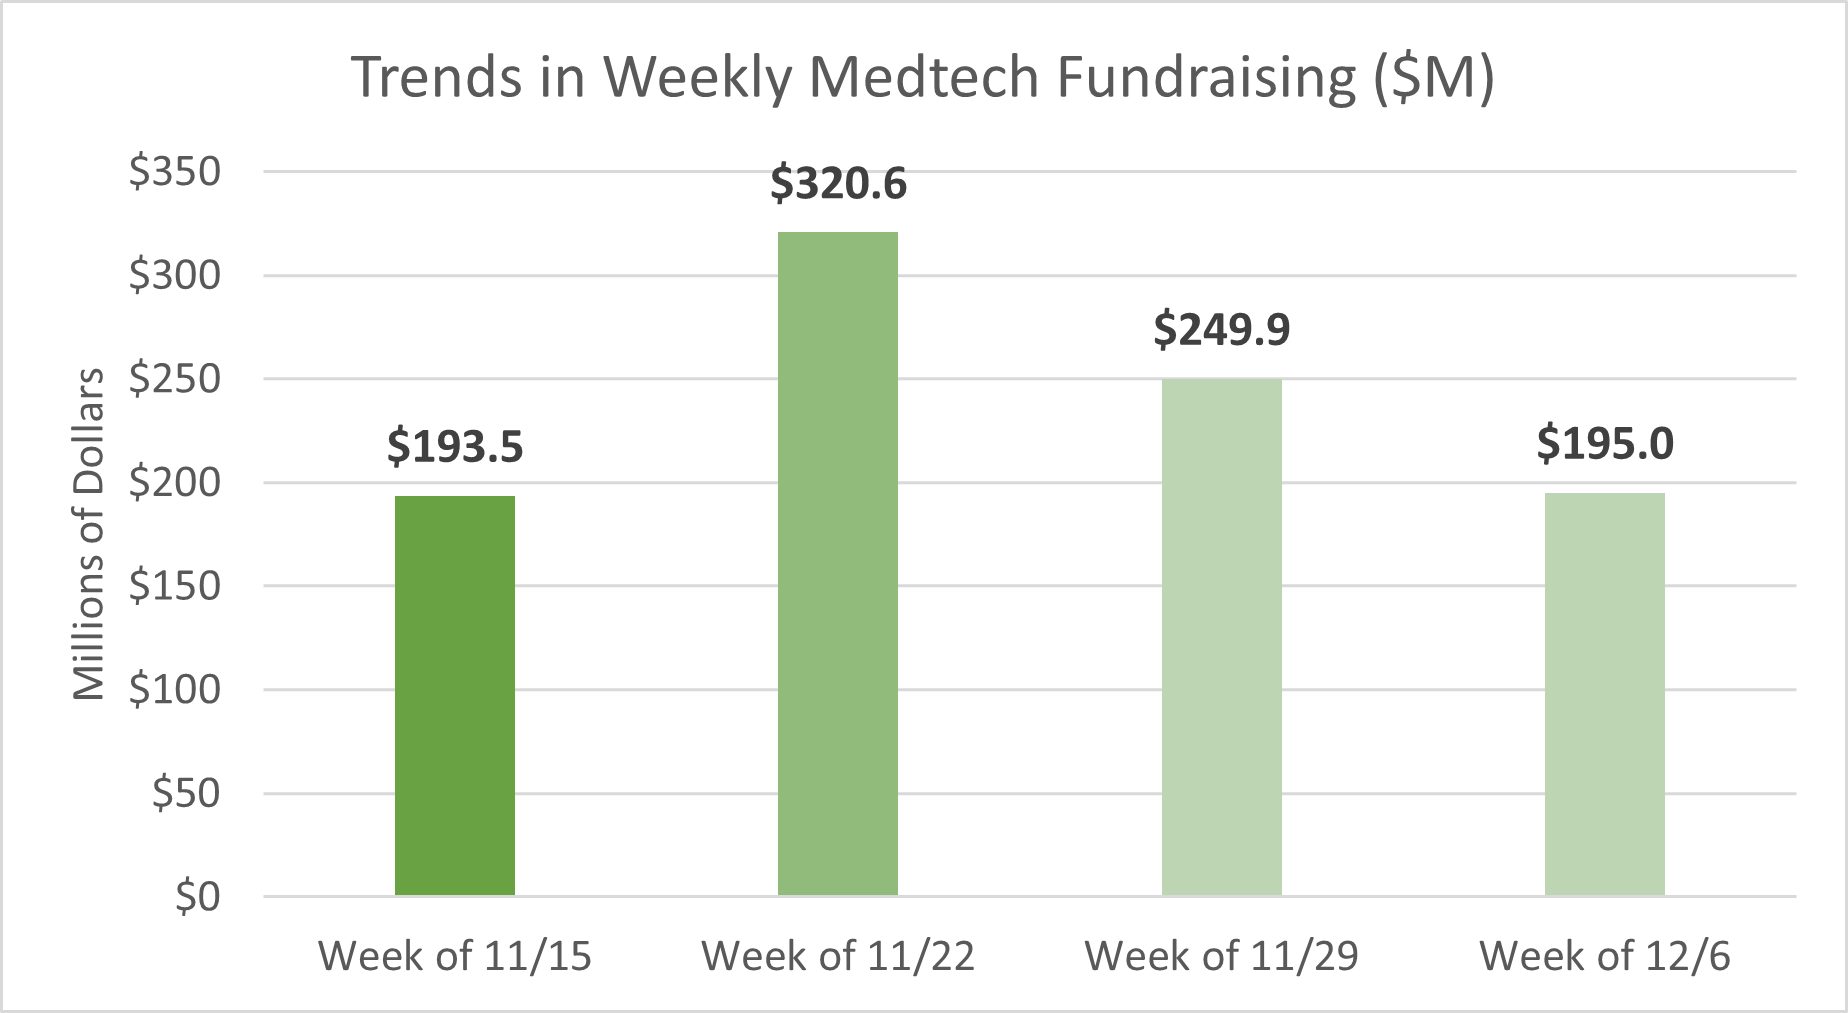Select the $150 y-axis tick label

coord(175,586)
